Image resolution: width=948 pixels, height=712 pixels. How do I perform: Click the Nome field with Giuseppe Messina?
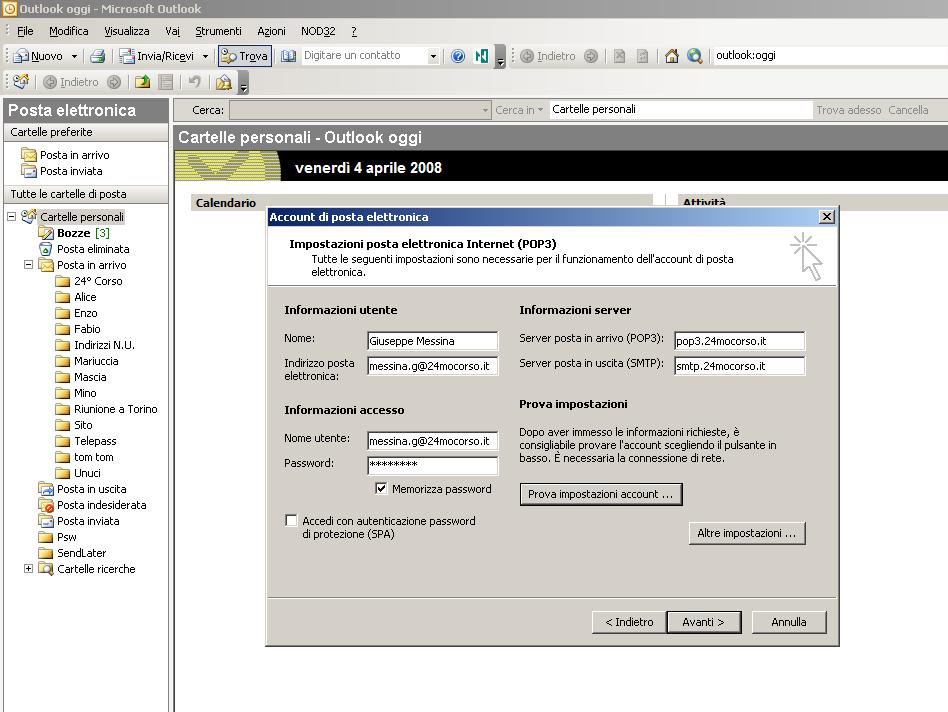[x=432, y=341]
